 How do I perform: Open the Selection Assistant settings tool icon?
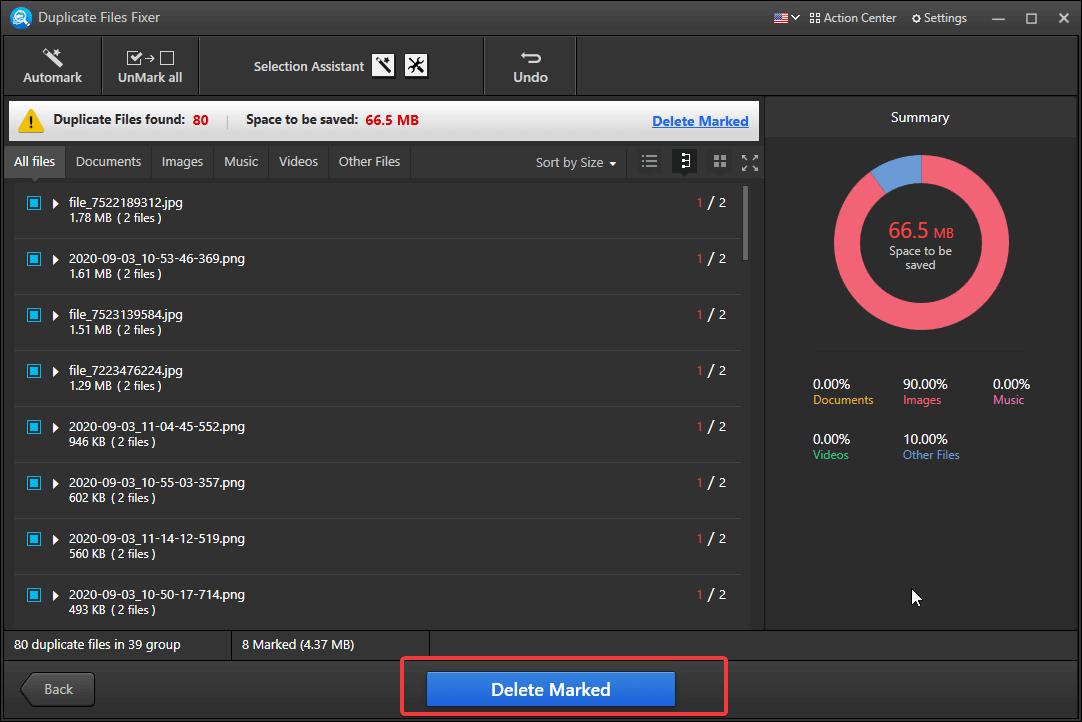pyautogui.click(x=416, y=66)
